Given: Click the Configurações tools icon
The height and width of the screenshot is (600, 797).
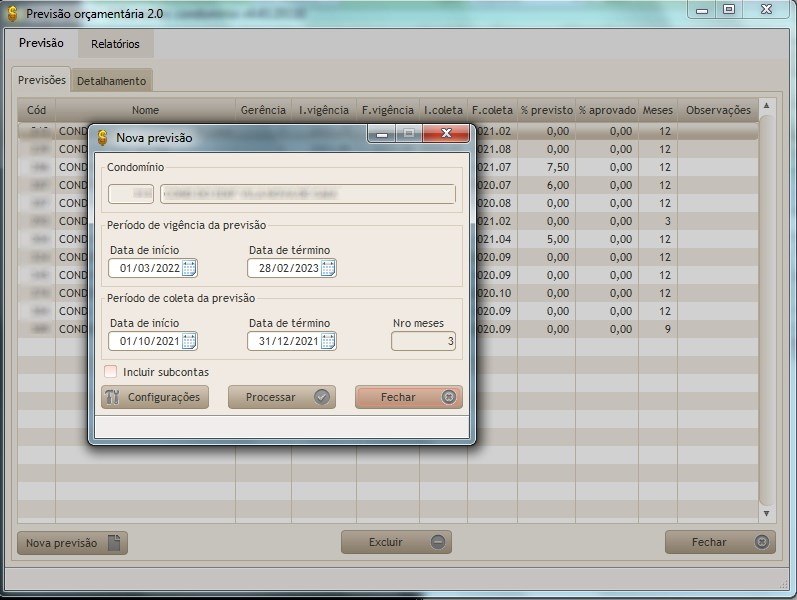Looking at the screenshot, I should (112, 397).
